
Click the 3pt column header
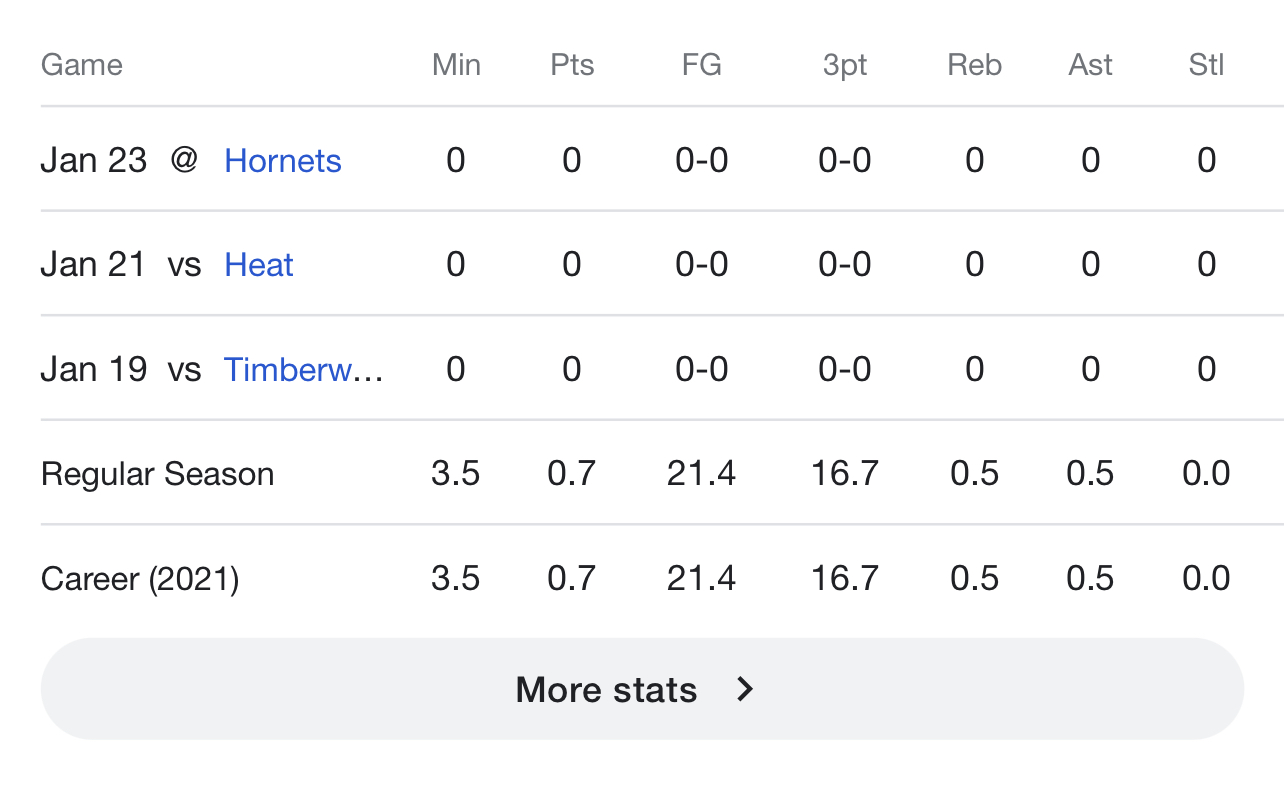click(845, 65)
